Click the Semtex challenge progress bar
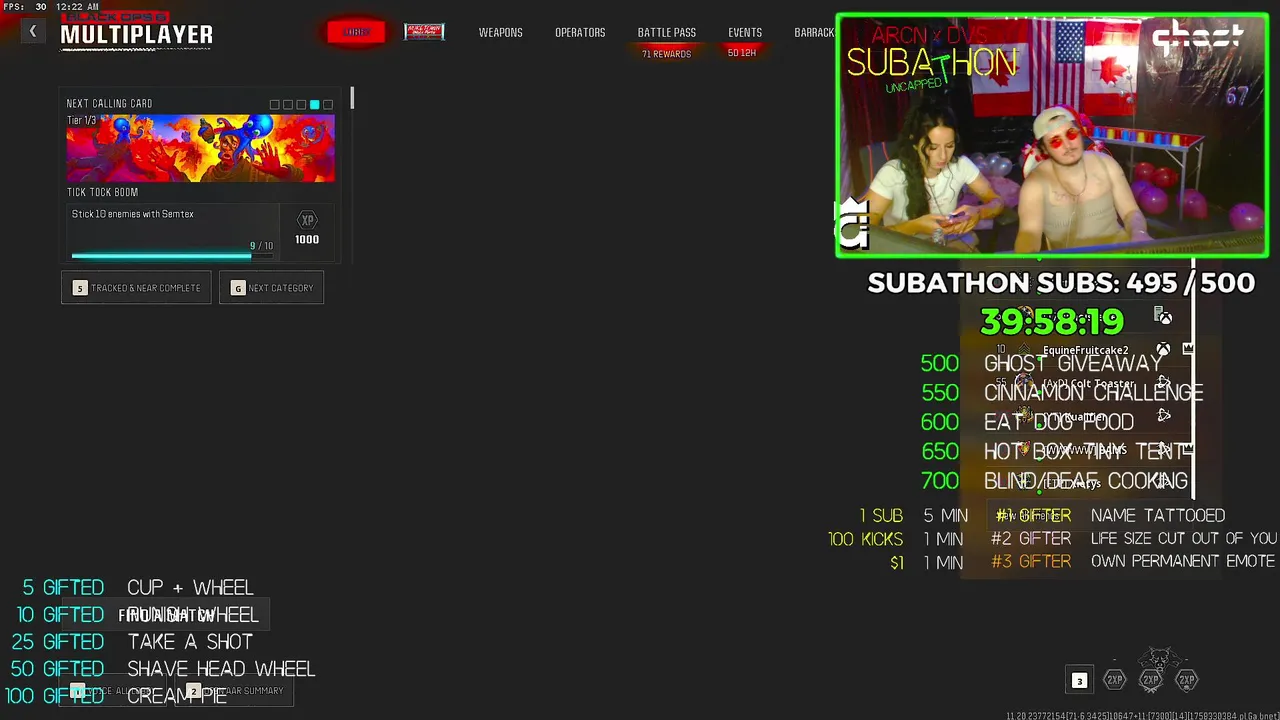 [172, 256]
